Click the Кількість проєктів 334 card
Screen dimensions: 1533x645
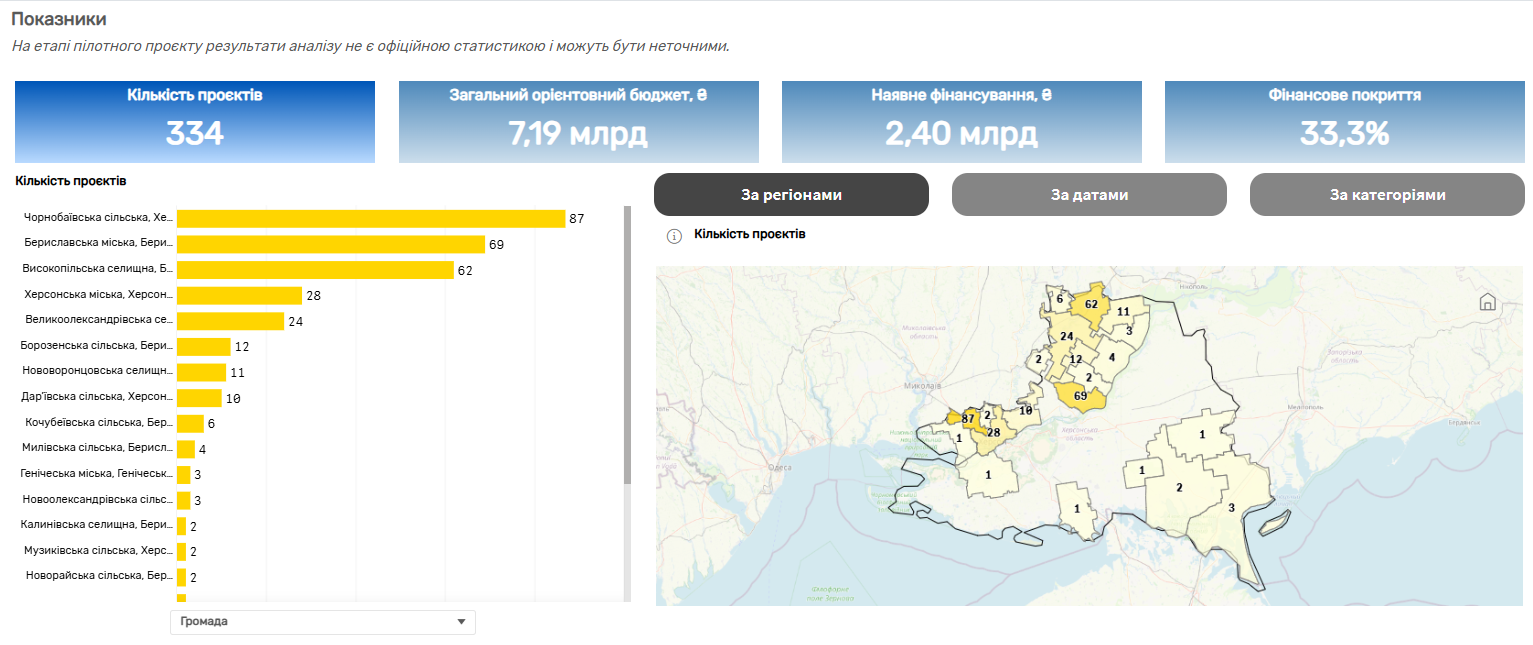point(195,121)
